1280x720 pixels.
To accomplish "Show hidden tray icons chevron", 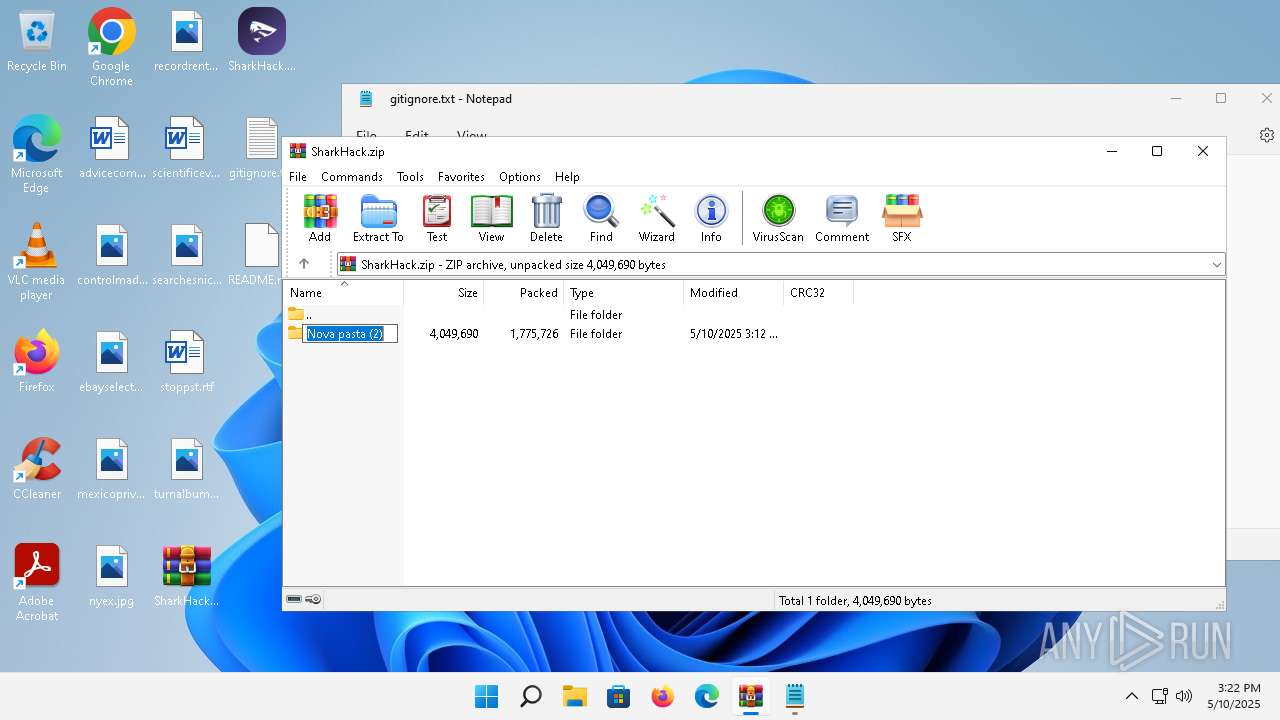I will 1132,696.
